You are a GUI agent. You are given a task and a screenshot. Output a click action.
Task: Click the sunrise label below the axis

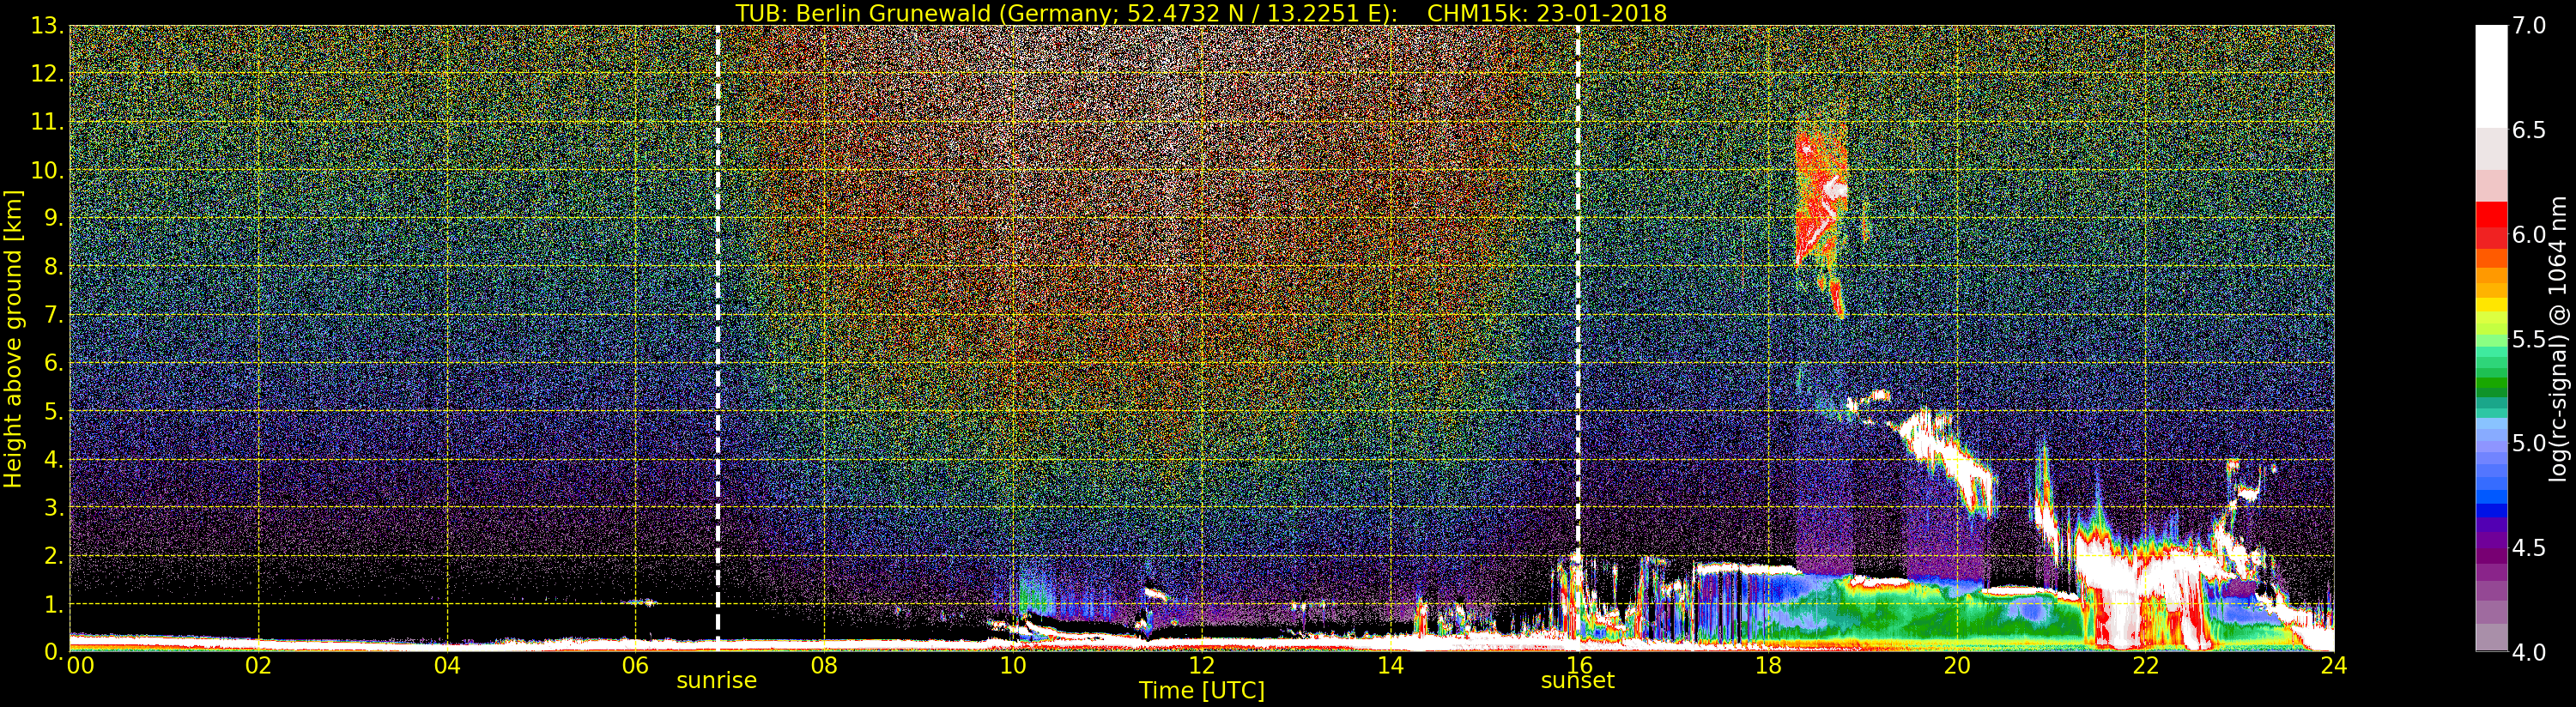click(716, 681)
